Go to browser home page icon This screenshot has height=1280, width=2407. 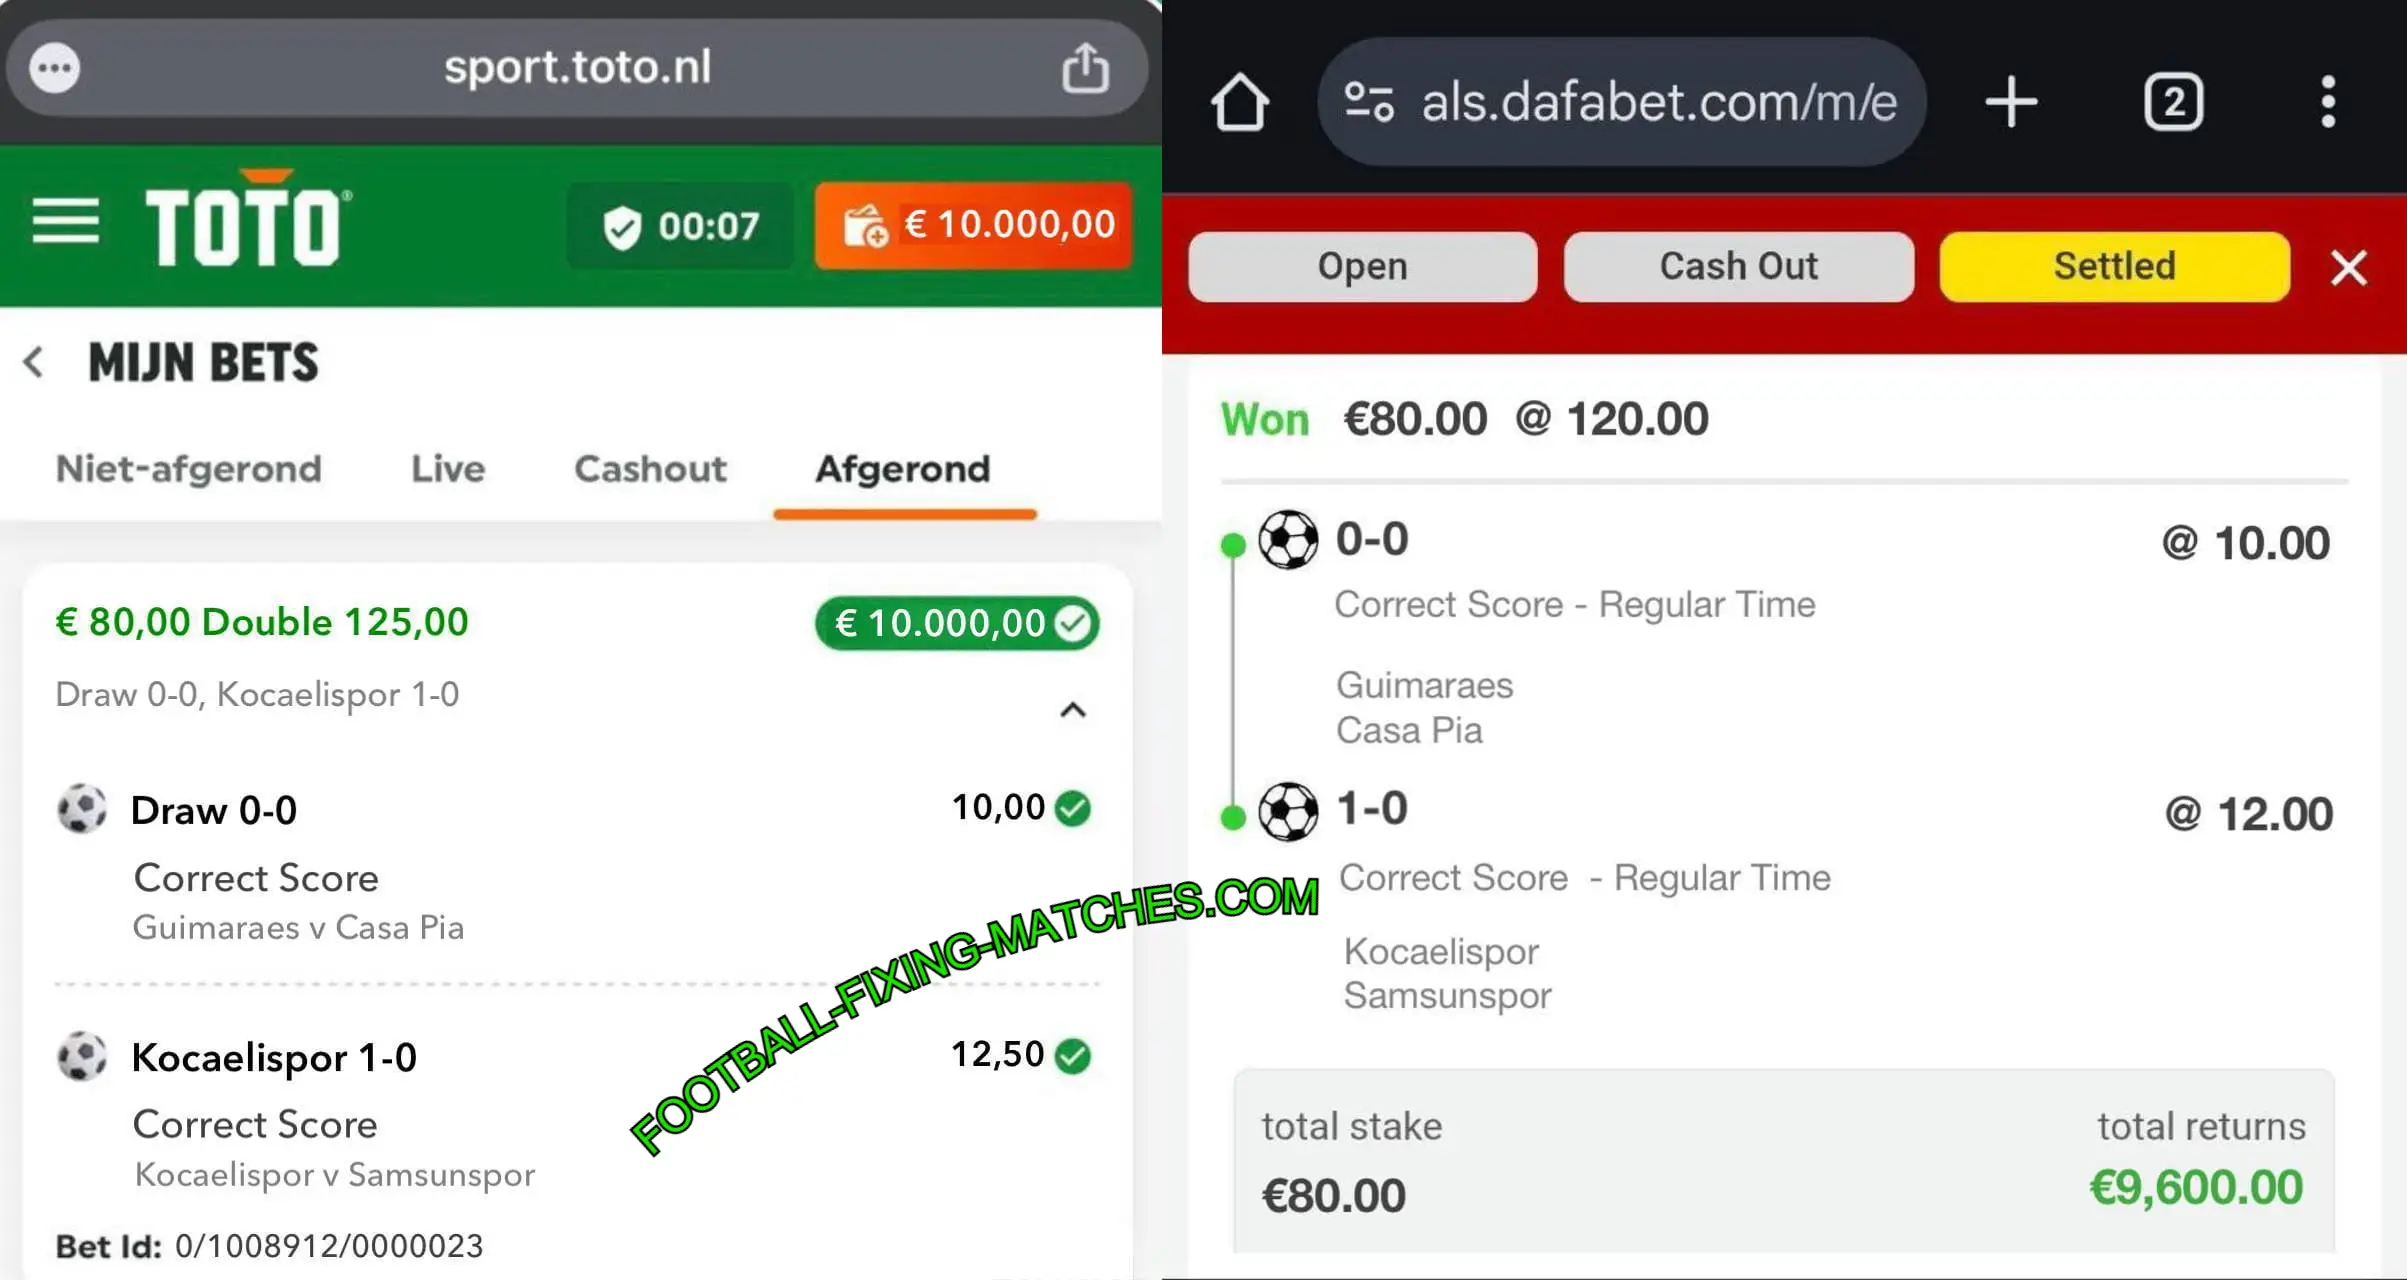(1240, 102)
